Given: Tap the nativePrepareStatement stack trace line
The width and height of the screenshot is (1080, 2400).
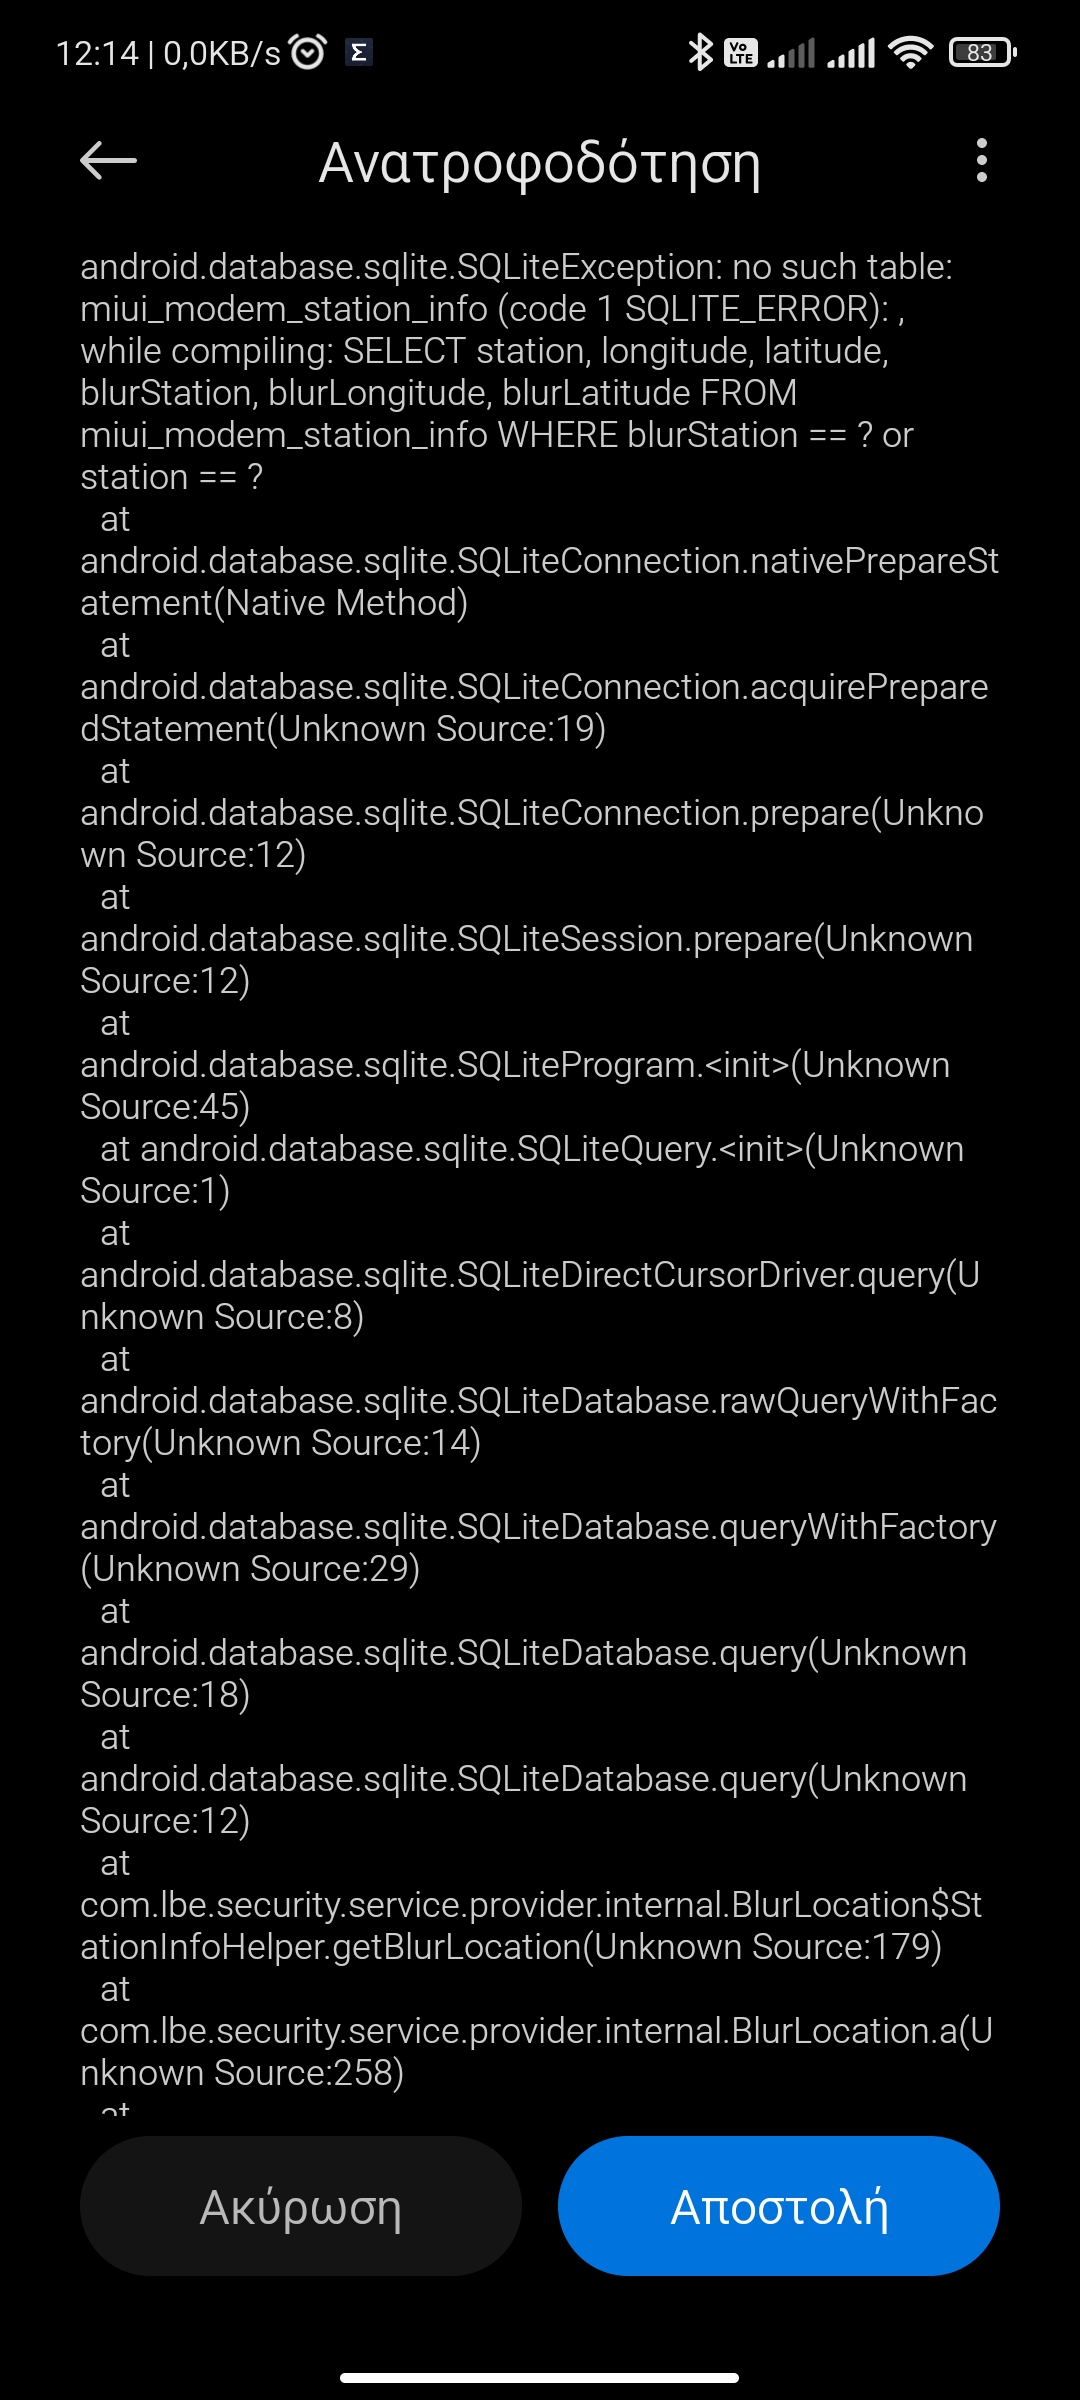Looking at the screenshot, I should [x=539, y=582].
